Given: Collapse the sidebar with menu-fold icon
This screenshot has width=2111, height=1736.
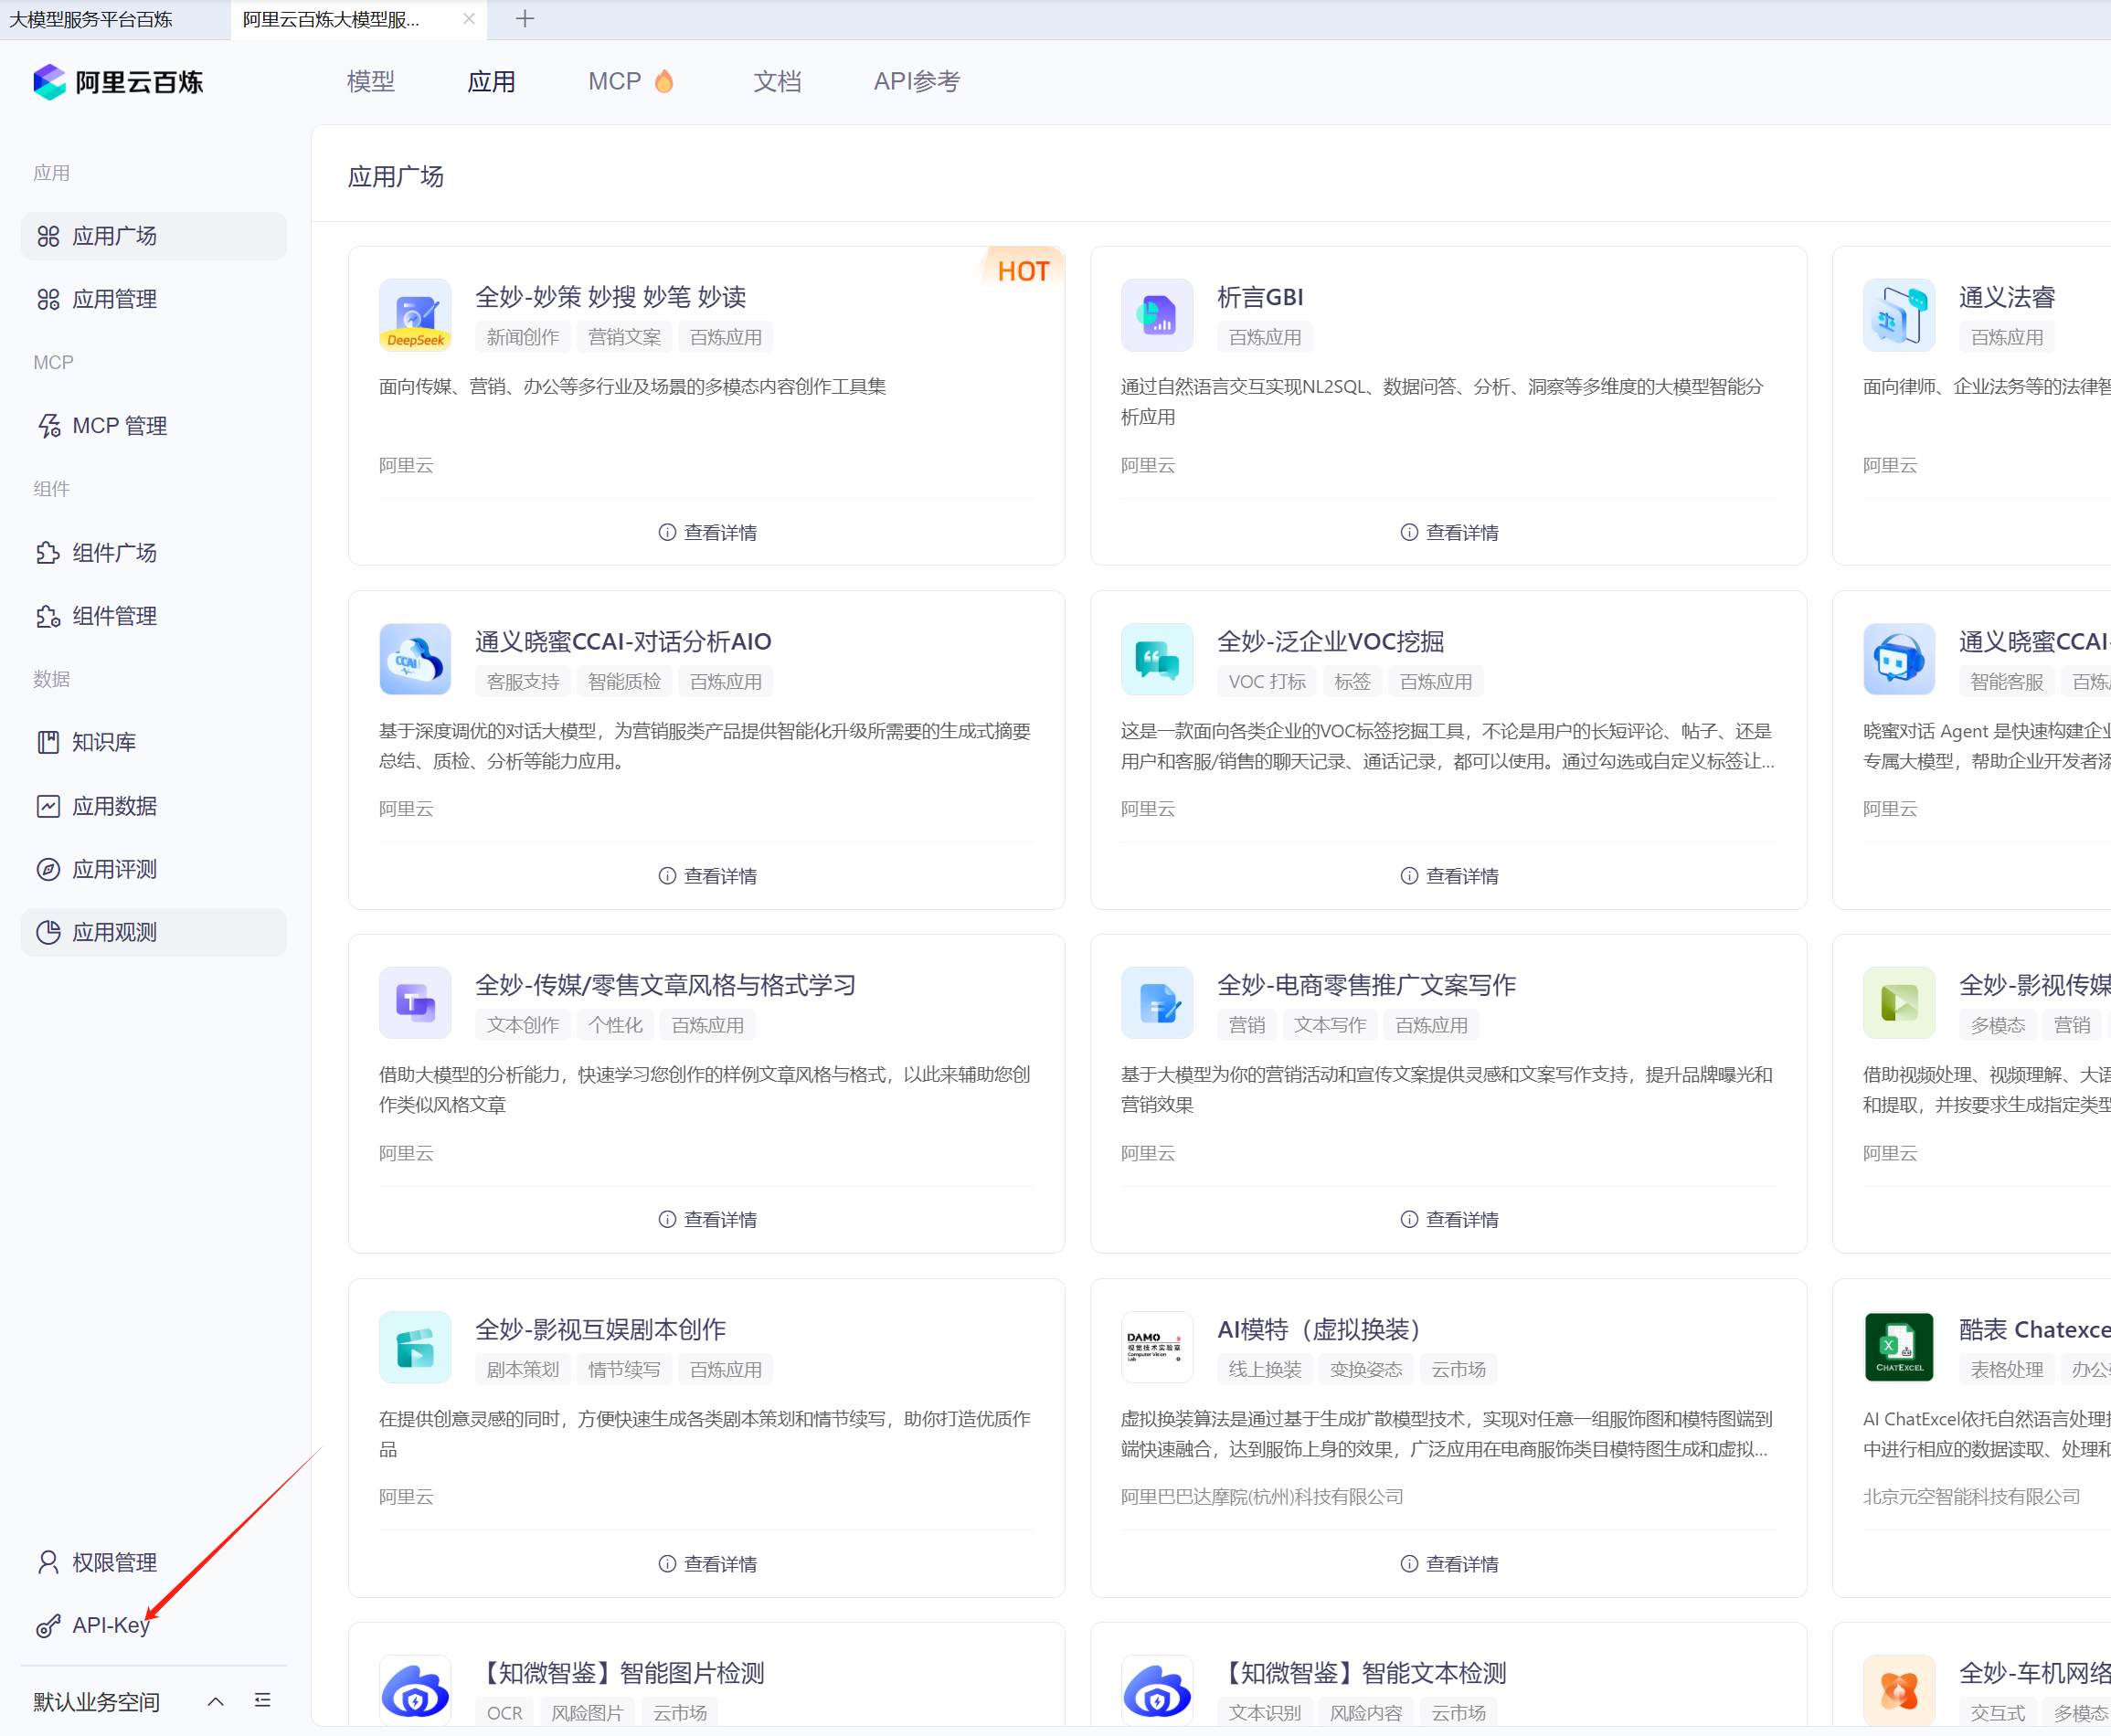Looking at the screenshot, I should pyautogui.click(x=263, y=1701).
